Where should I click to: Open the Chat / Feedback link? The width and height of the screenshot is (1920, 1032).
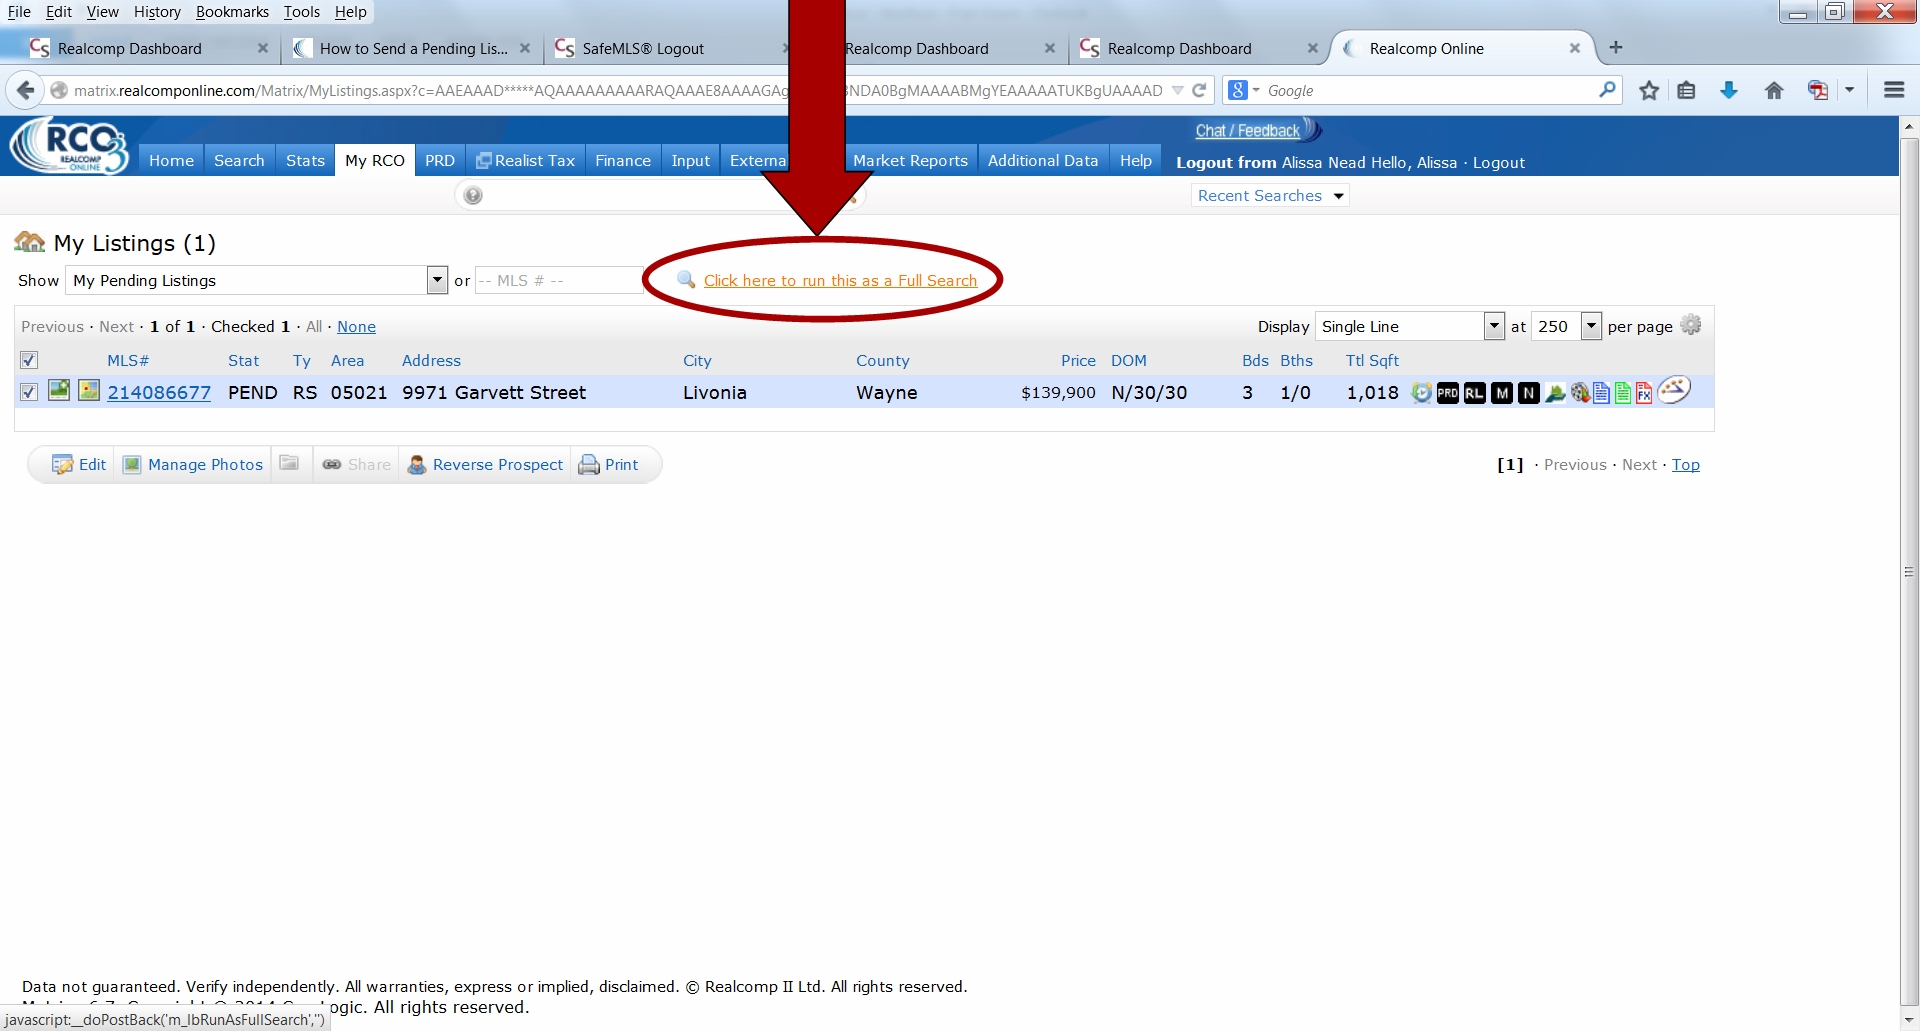click(1247, 131)
